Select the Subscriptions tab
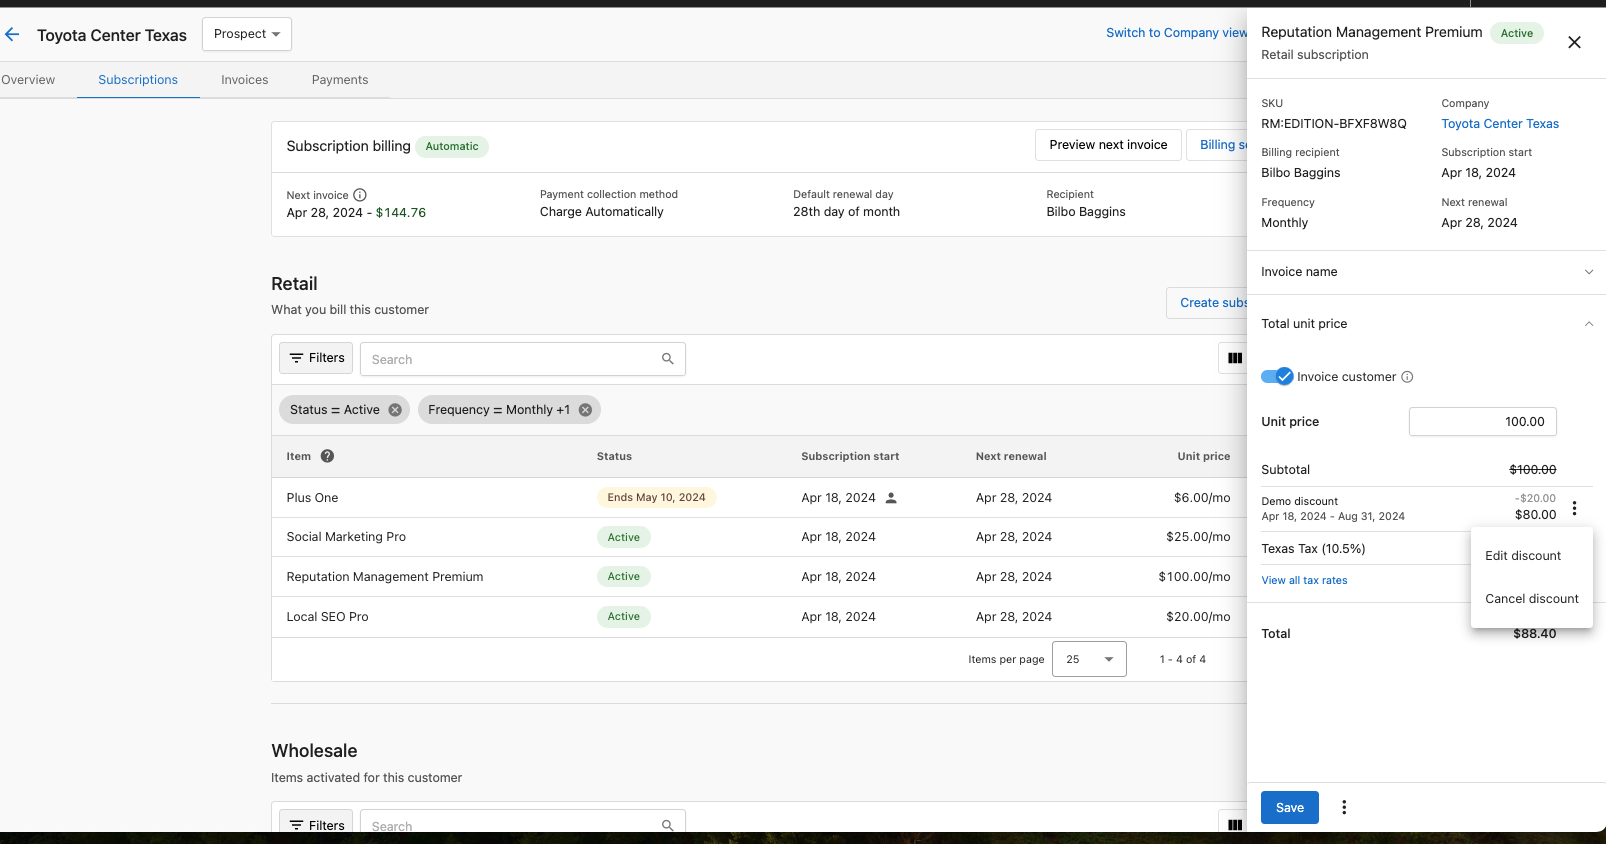 click(138, 80)
